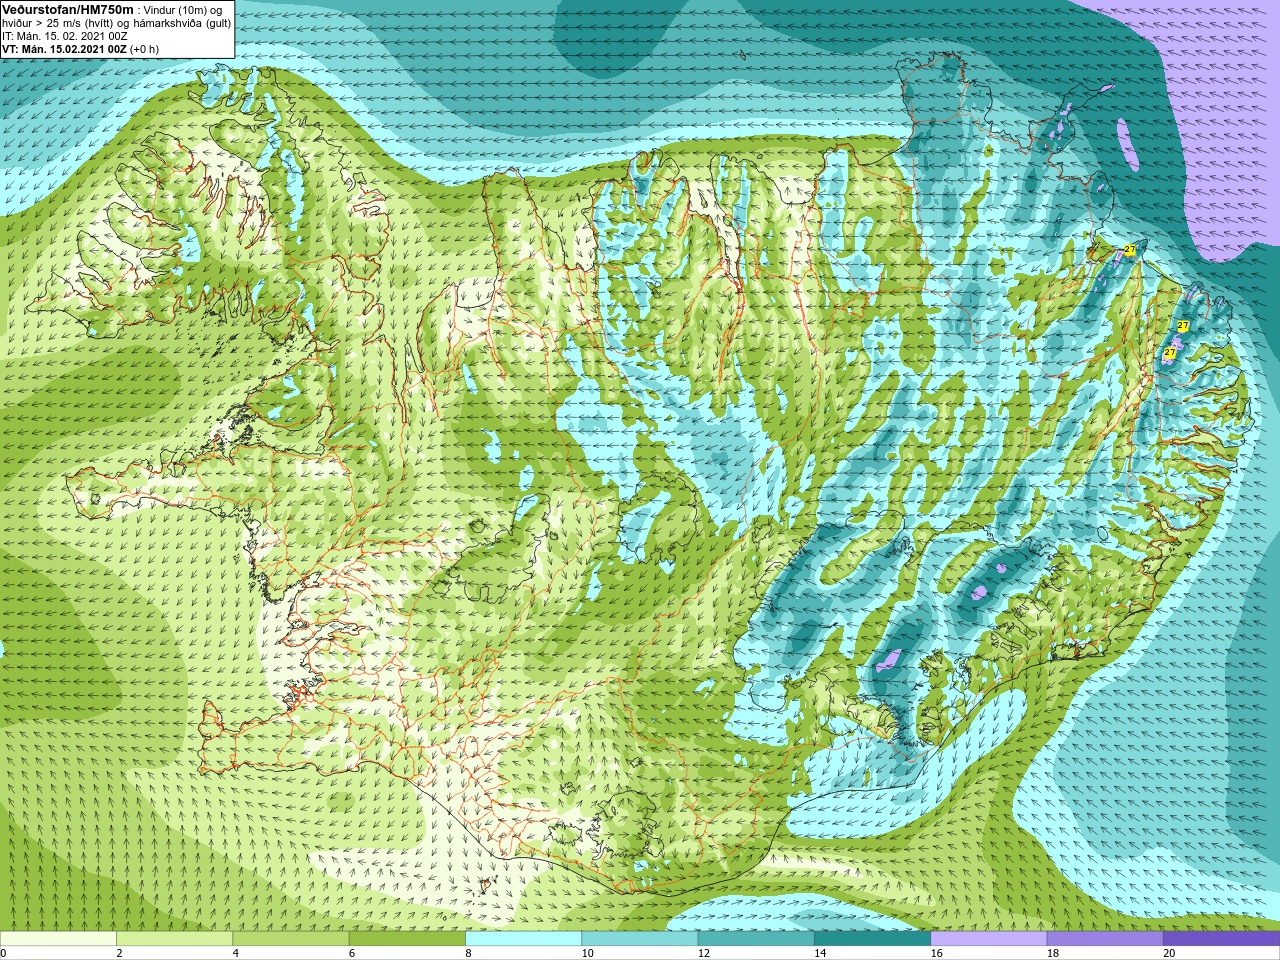
Task: Click the southernmost yellow 27 gust marker
Action: tap(1169, 352)
